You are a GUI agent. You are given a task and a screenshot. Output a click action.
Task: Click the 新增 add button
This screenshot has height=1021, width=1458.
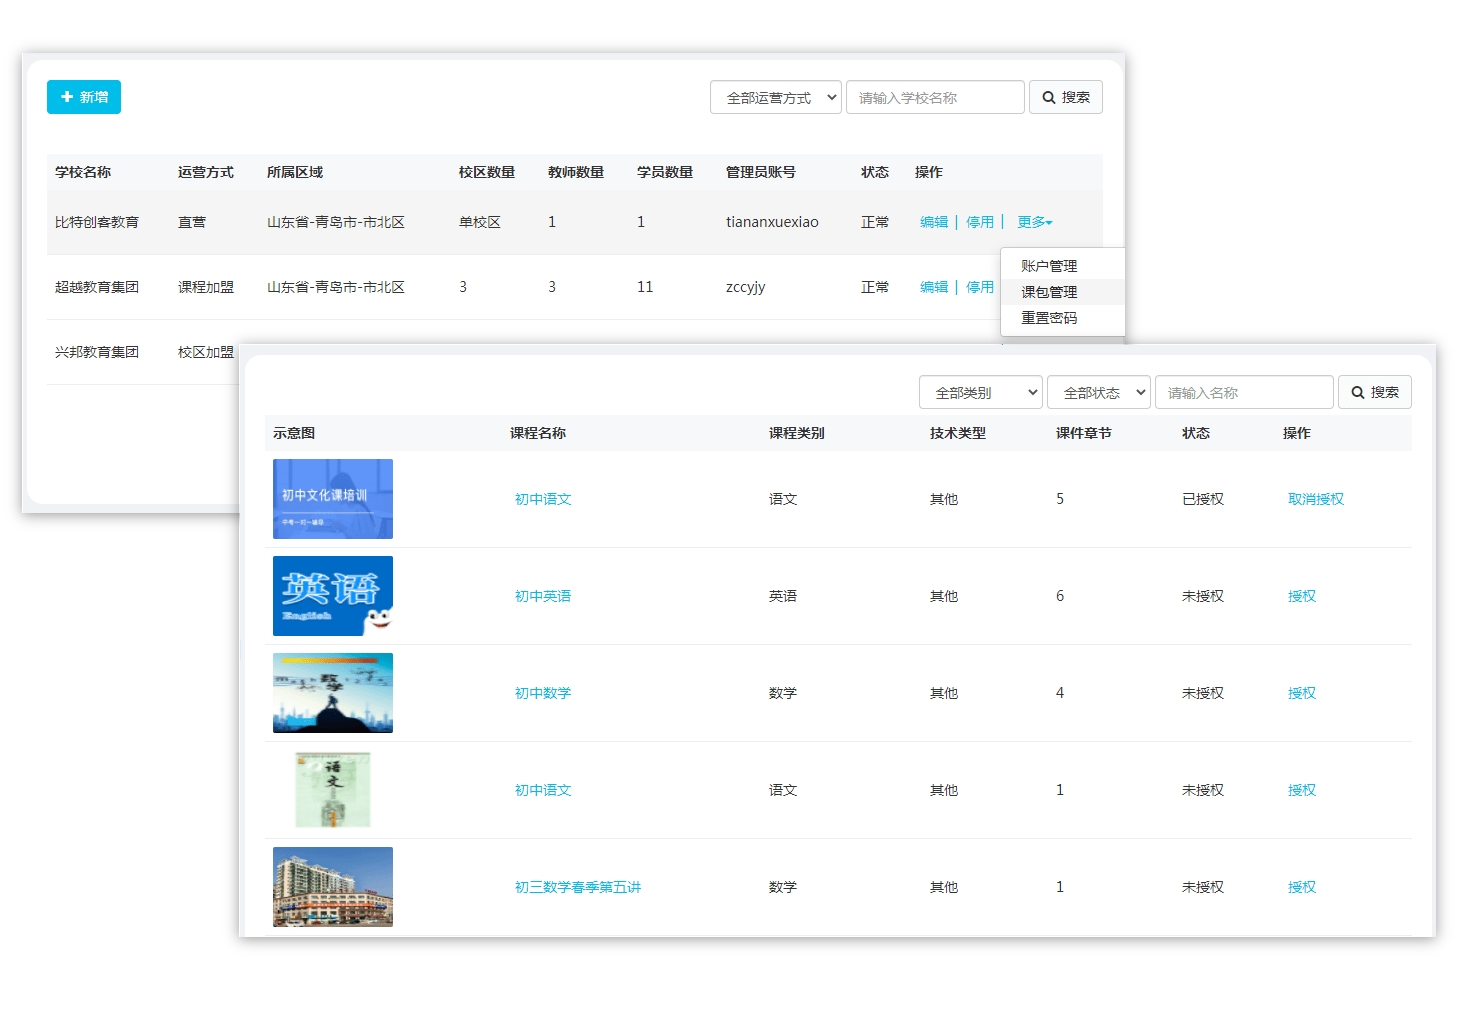84,97
